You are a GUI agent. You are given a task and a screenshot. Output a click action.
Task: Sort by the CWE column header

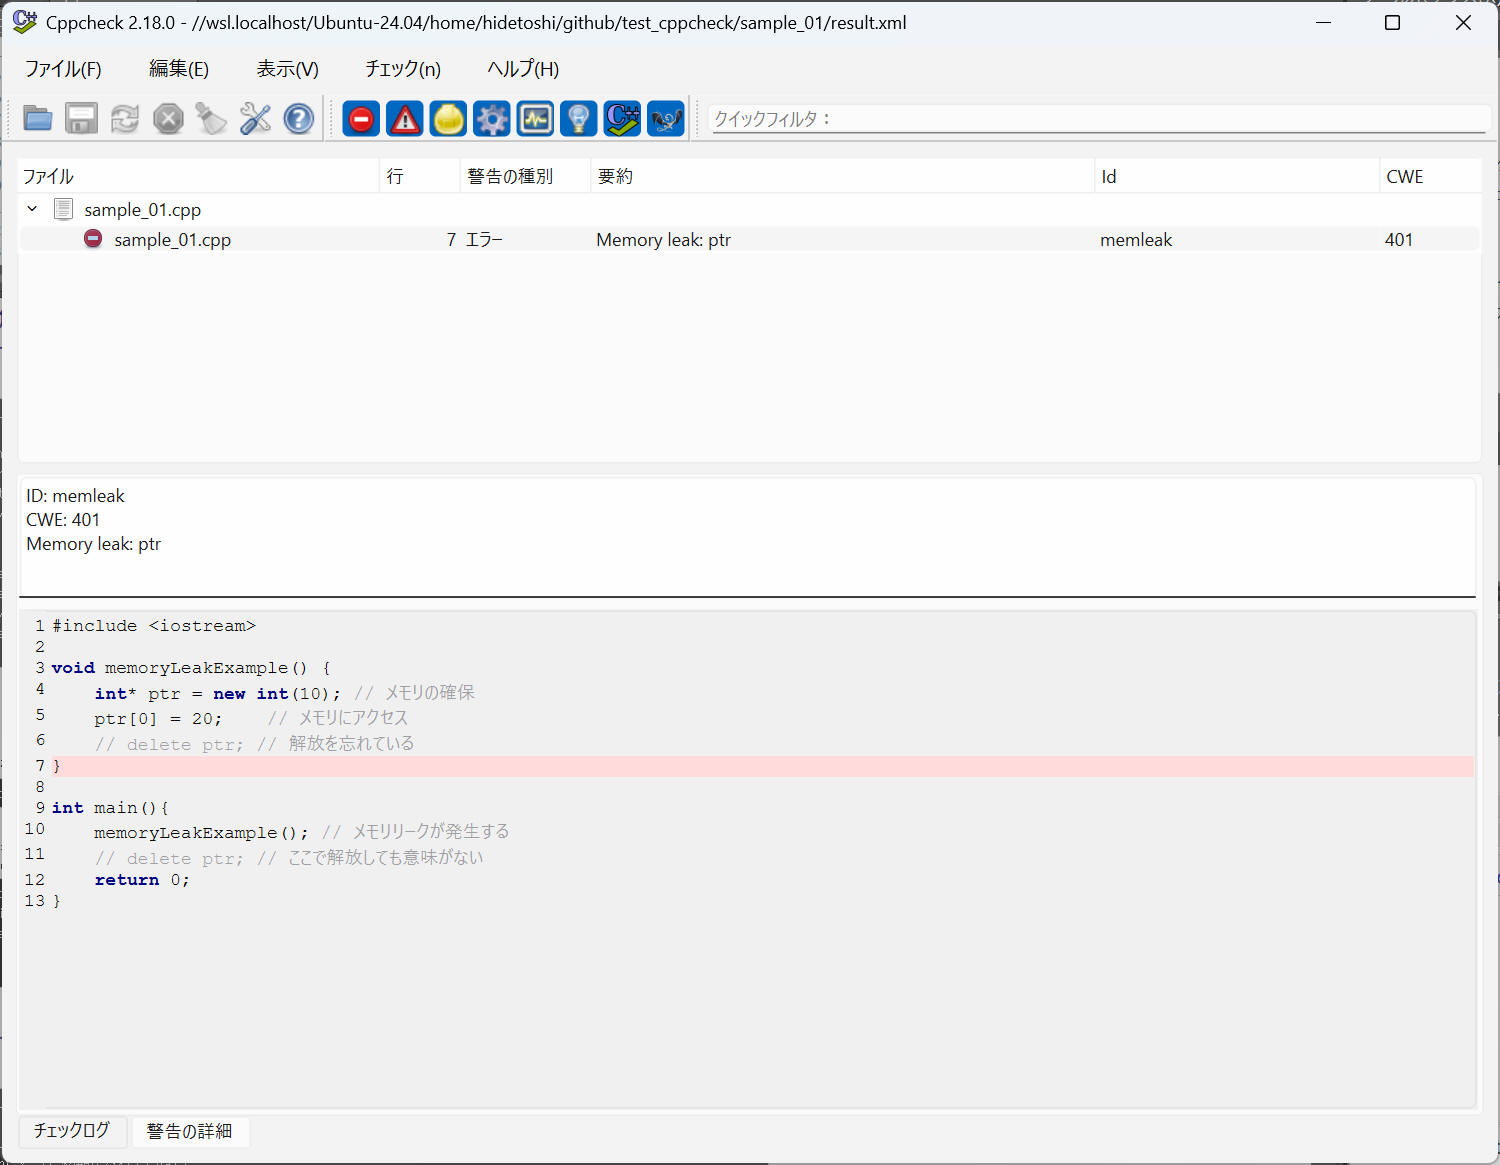[x=1430, y=176]
